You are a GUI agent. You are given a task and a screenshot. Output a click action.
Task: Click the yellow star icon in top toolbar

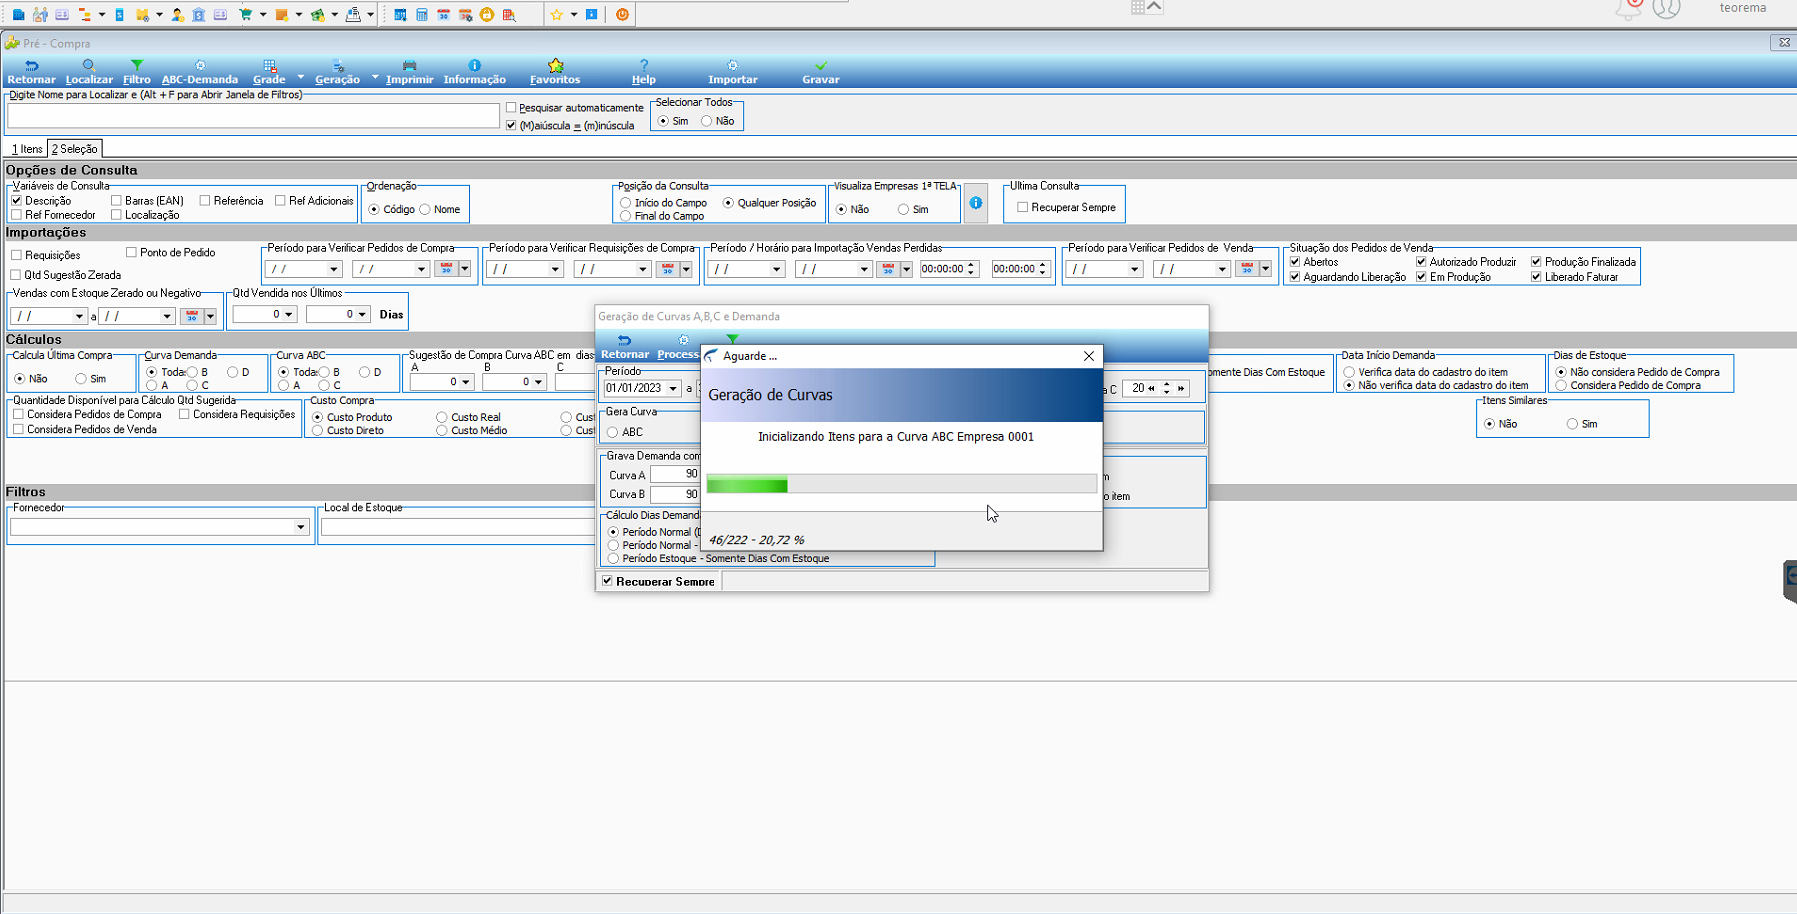click(x=557, y=14)
